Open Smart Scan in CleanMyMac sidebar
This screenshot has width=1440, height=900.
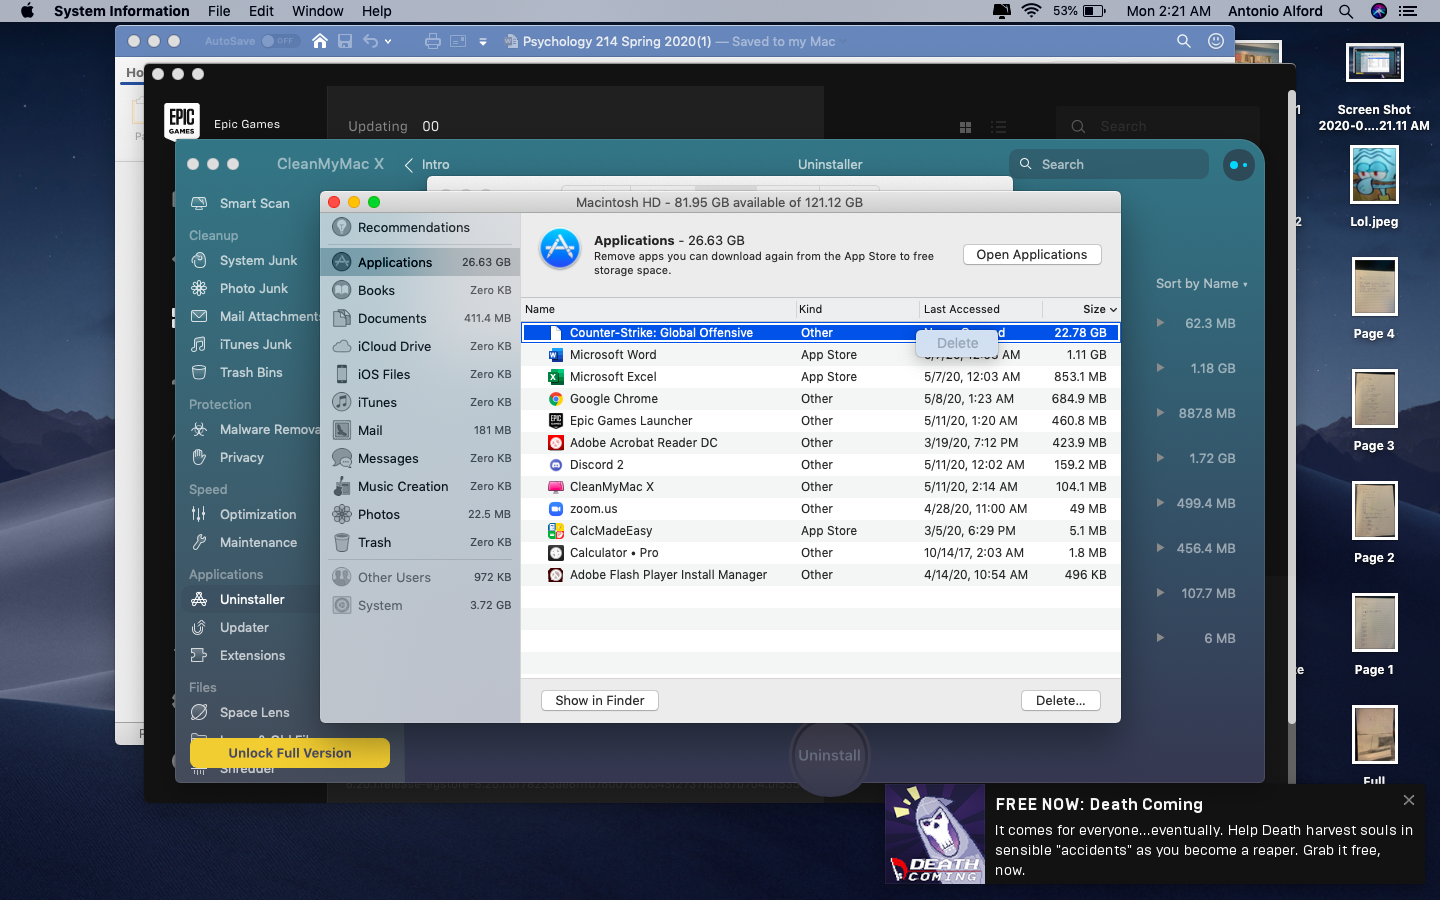240,203
